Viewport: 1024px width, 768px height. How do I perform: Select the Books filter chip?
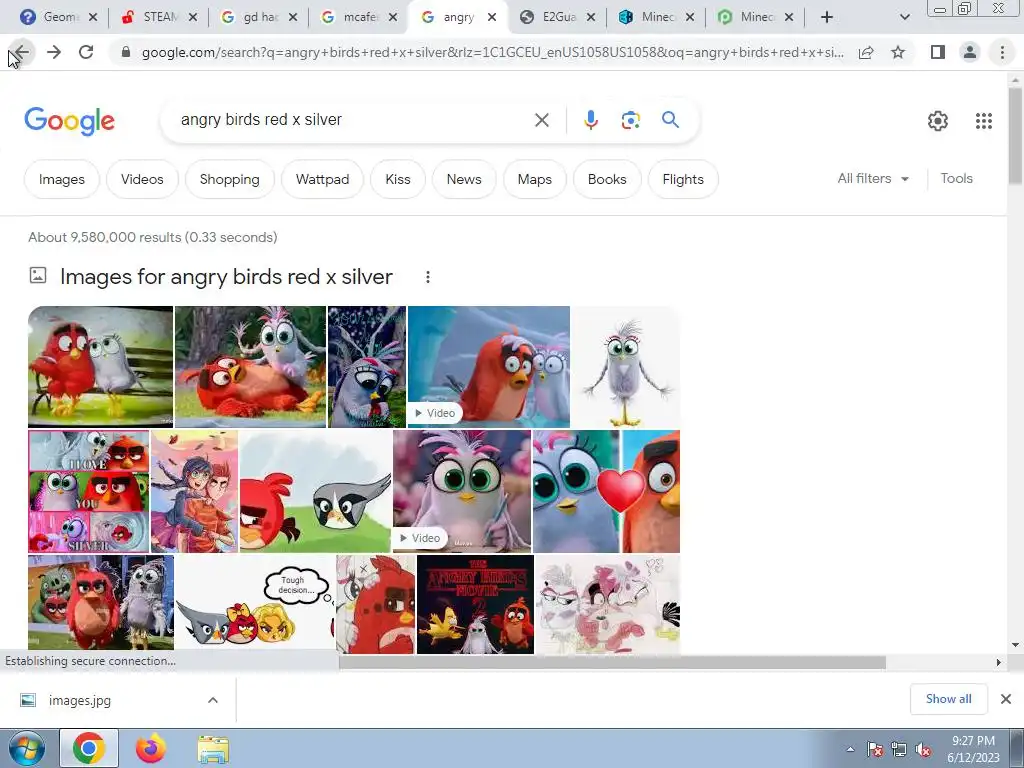pyautogui.click(x=607, y=179)
